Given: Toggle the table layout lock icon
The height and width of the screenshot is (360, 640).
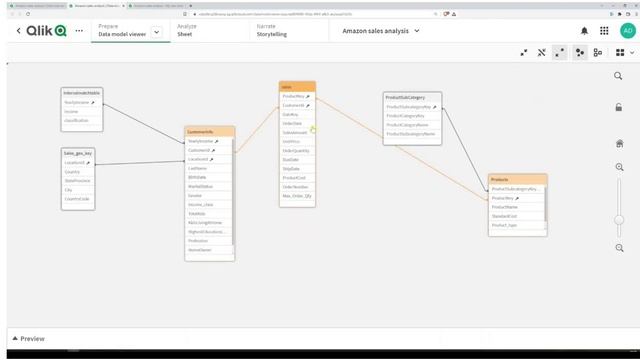Looking at the screenshot, I should click(x=619, y=107).
